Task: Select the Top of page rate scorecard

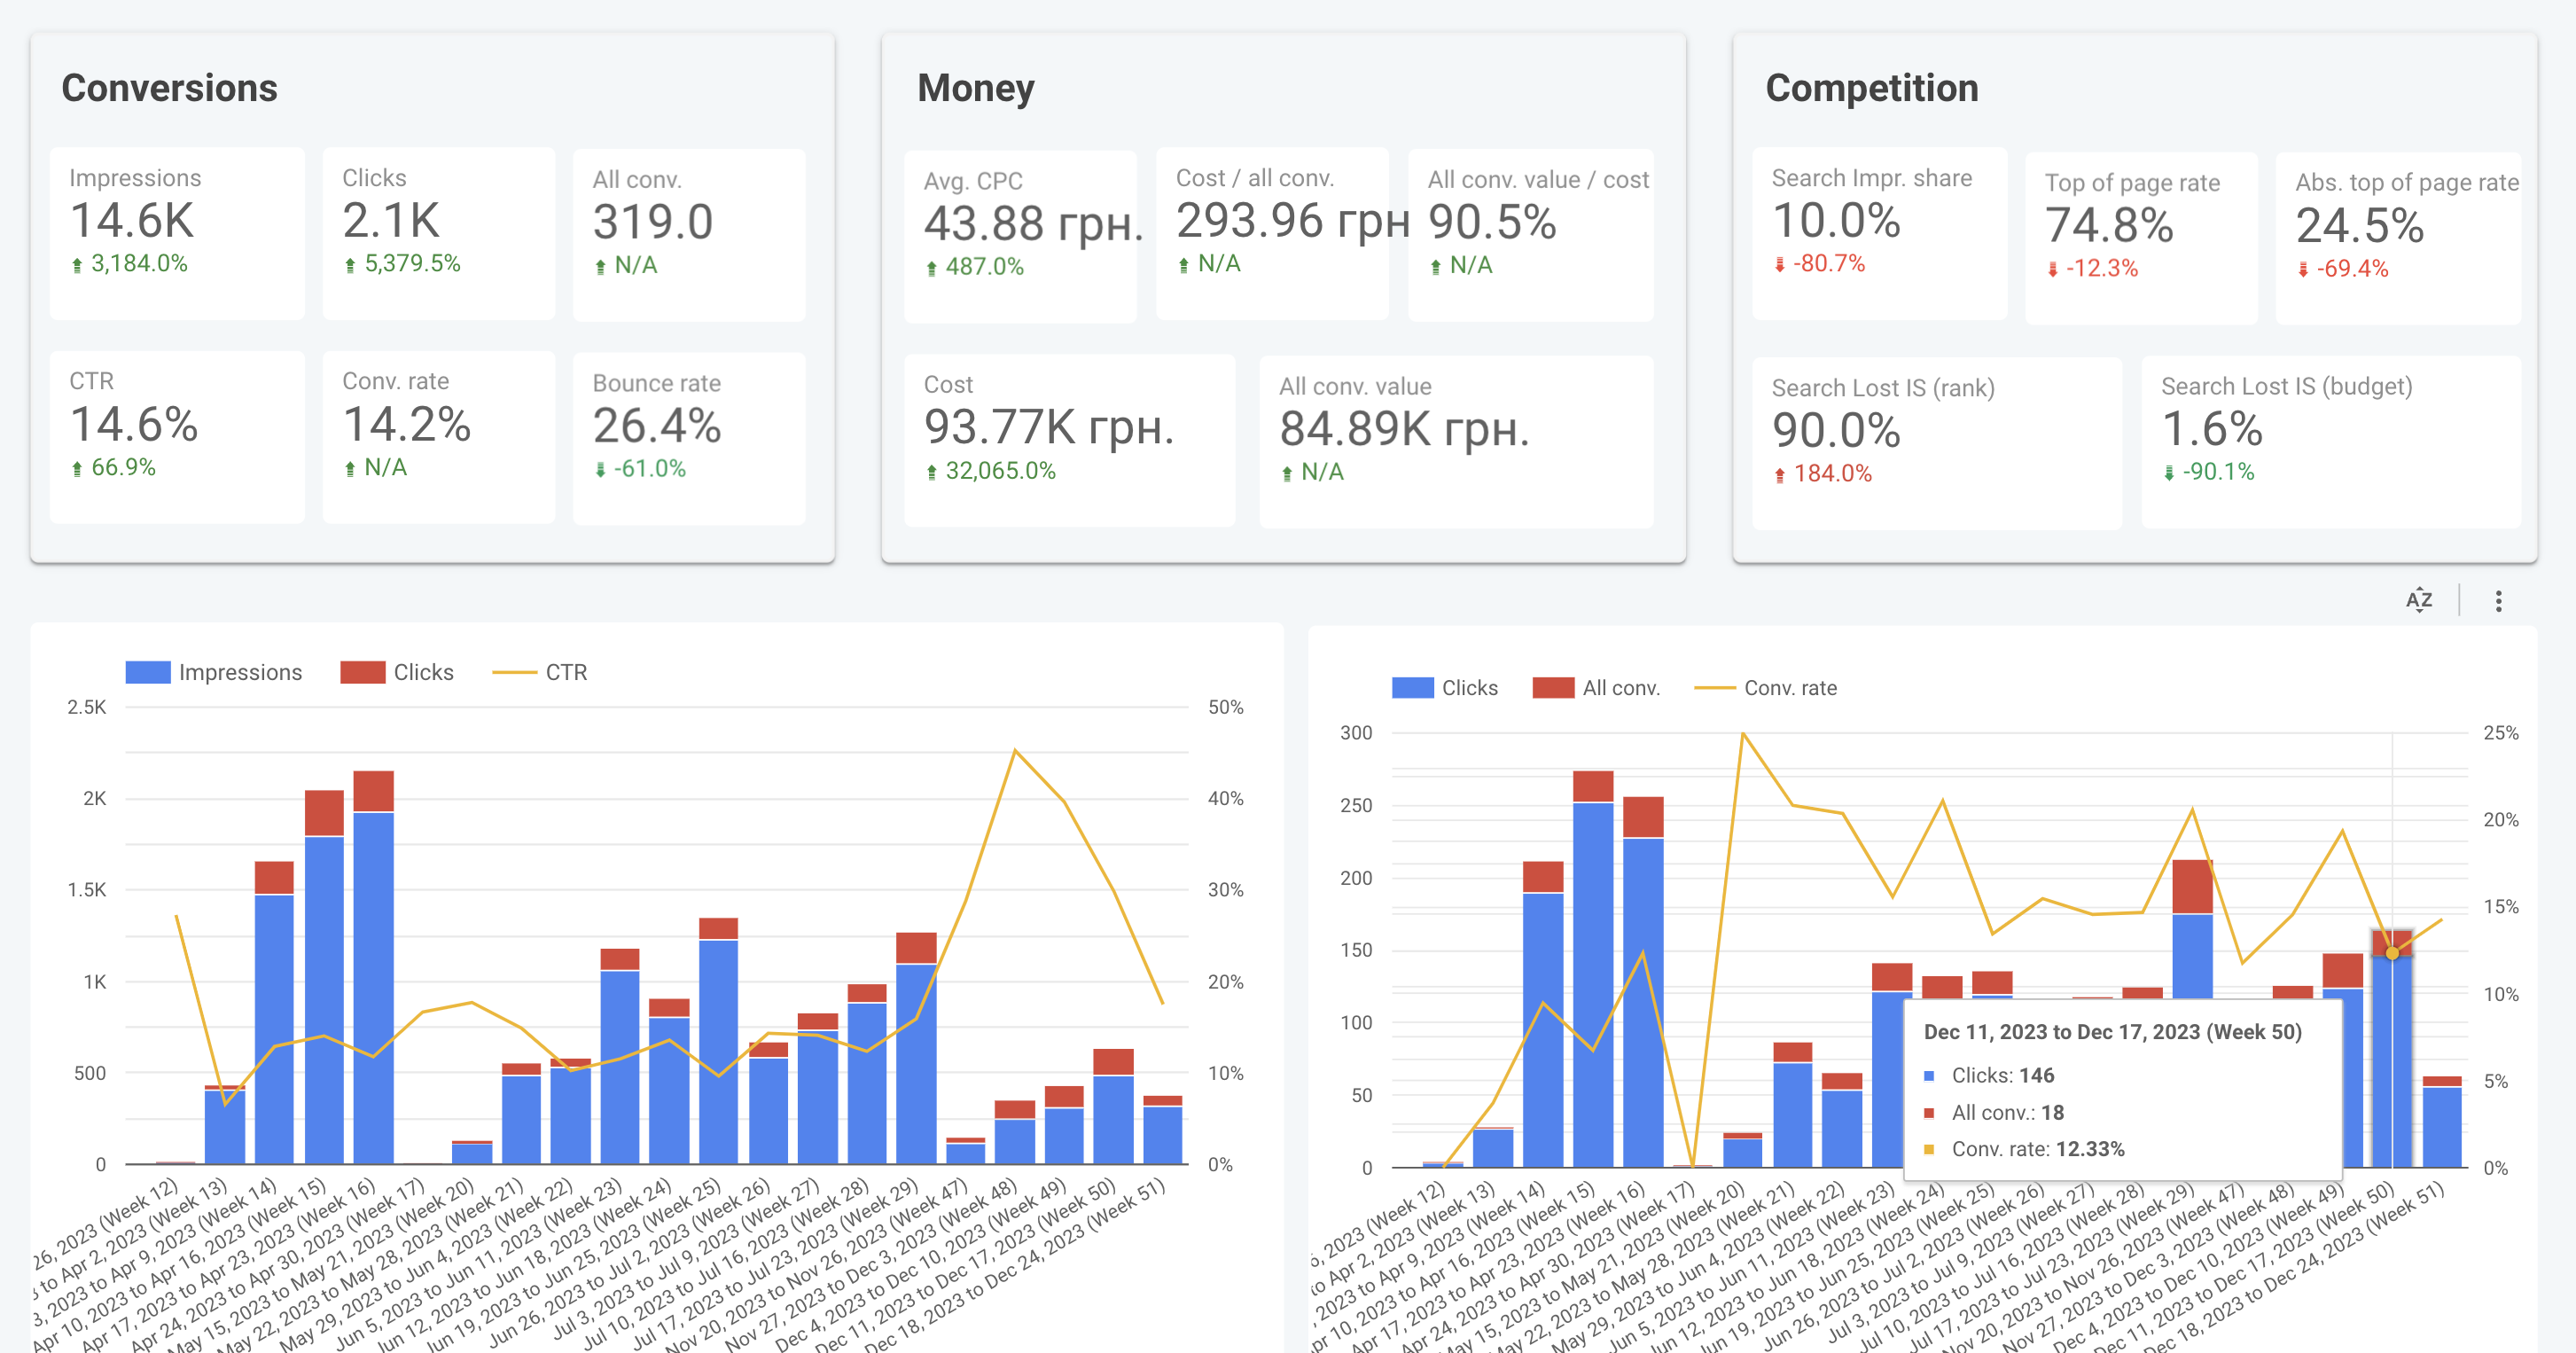Action: (x=2141, y=238)
